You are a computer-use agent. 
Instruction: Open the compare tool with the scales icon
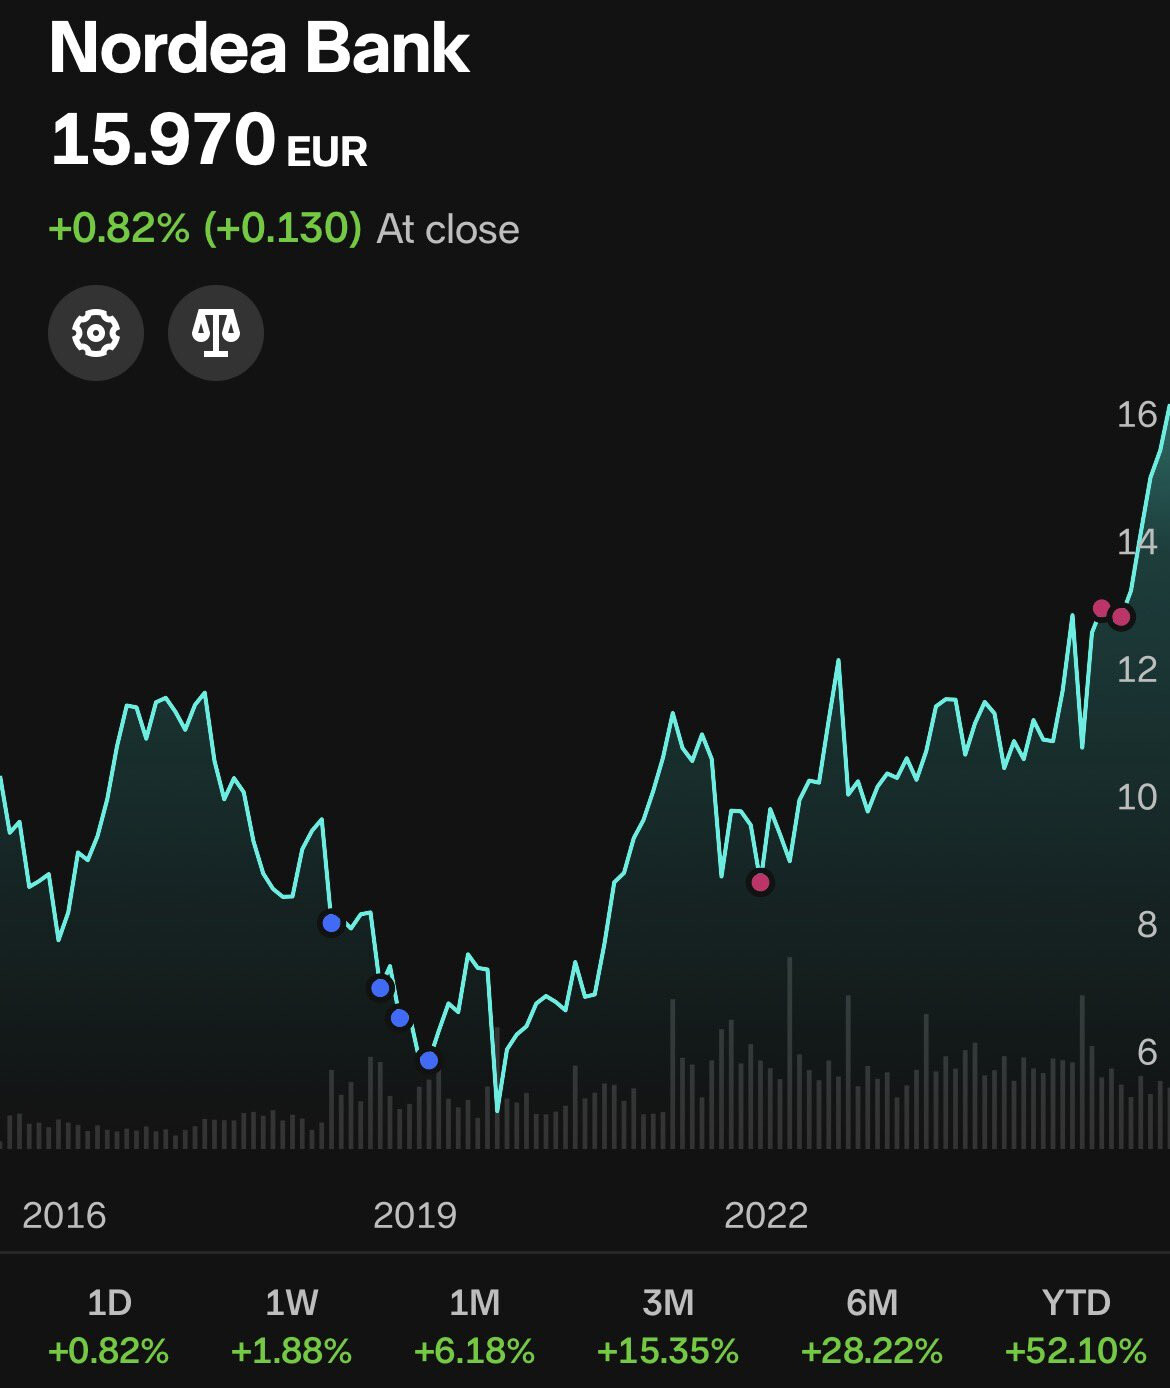[216, 333]
